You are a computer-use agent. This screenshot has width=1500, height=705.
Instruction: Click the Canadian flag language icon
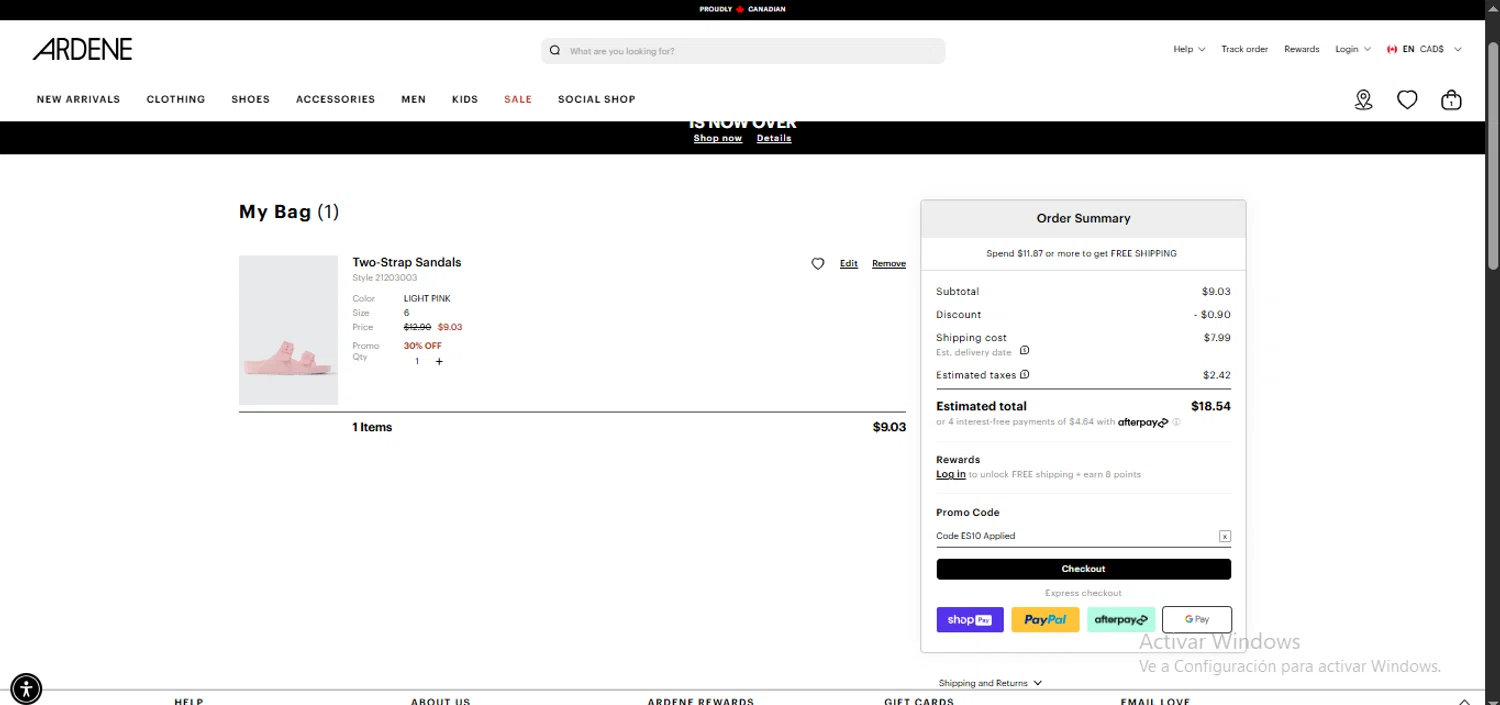tap(1392, 49)
